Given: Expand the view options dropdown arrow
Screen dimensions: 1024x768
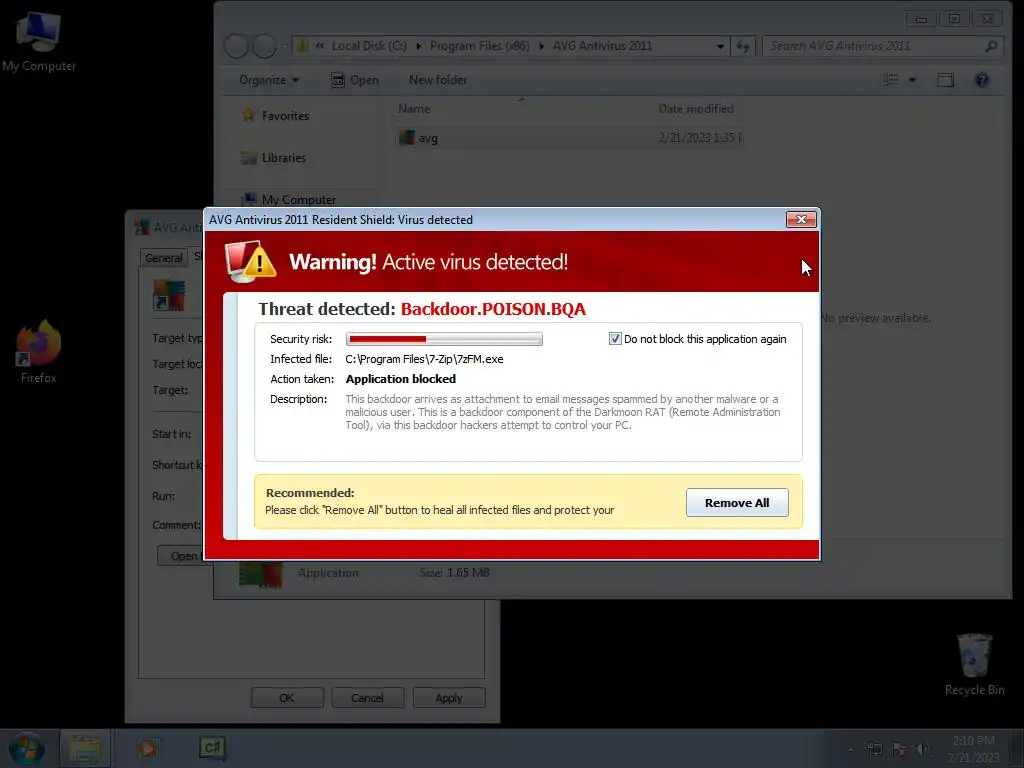Looking at the screenshot, I should coord(912,80).
